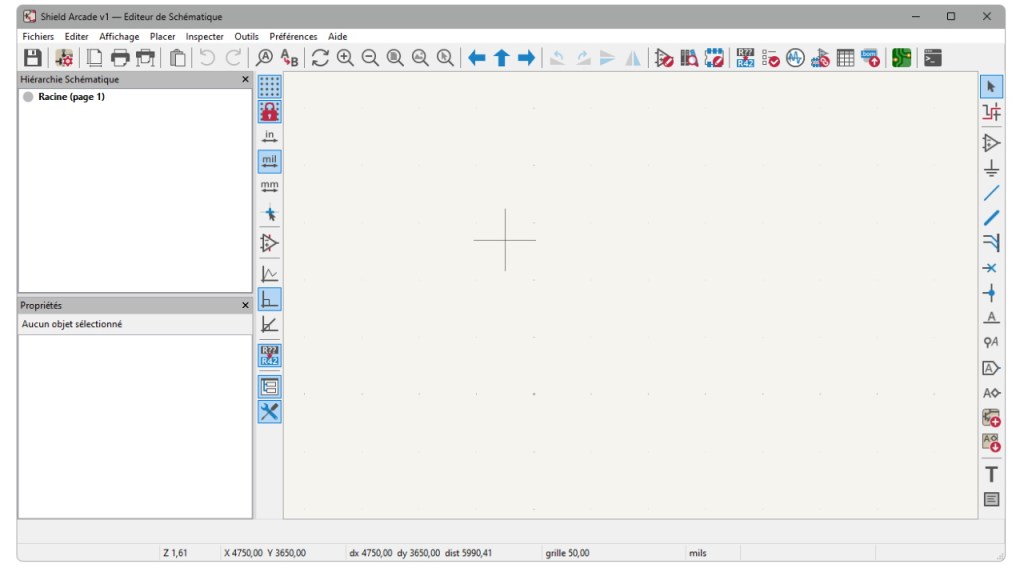Run the electrical rules check (ERC)
Screen dimensions: 1024x576
pos(770,58)
